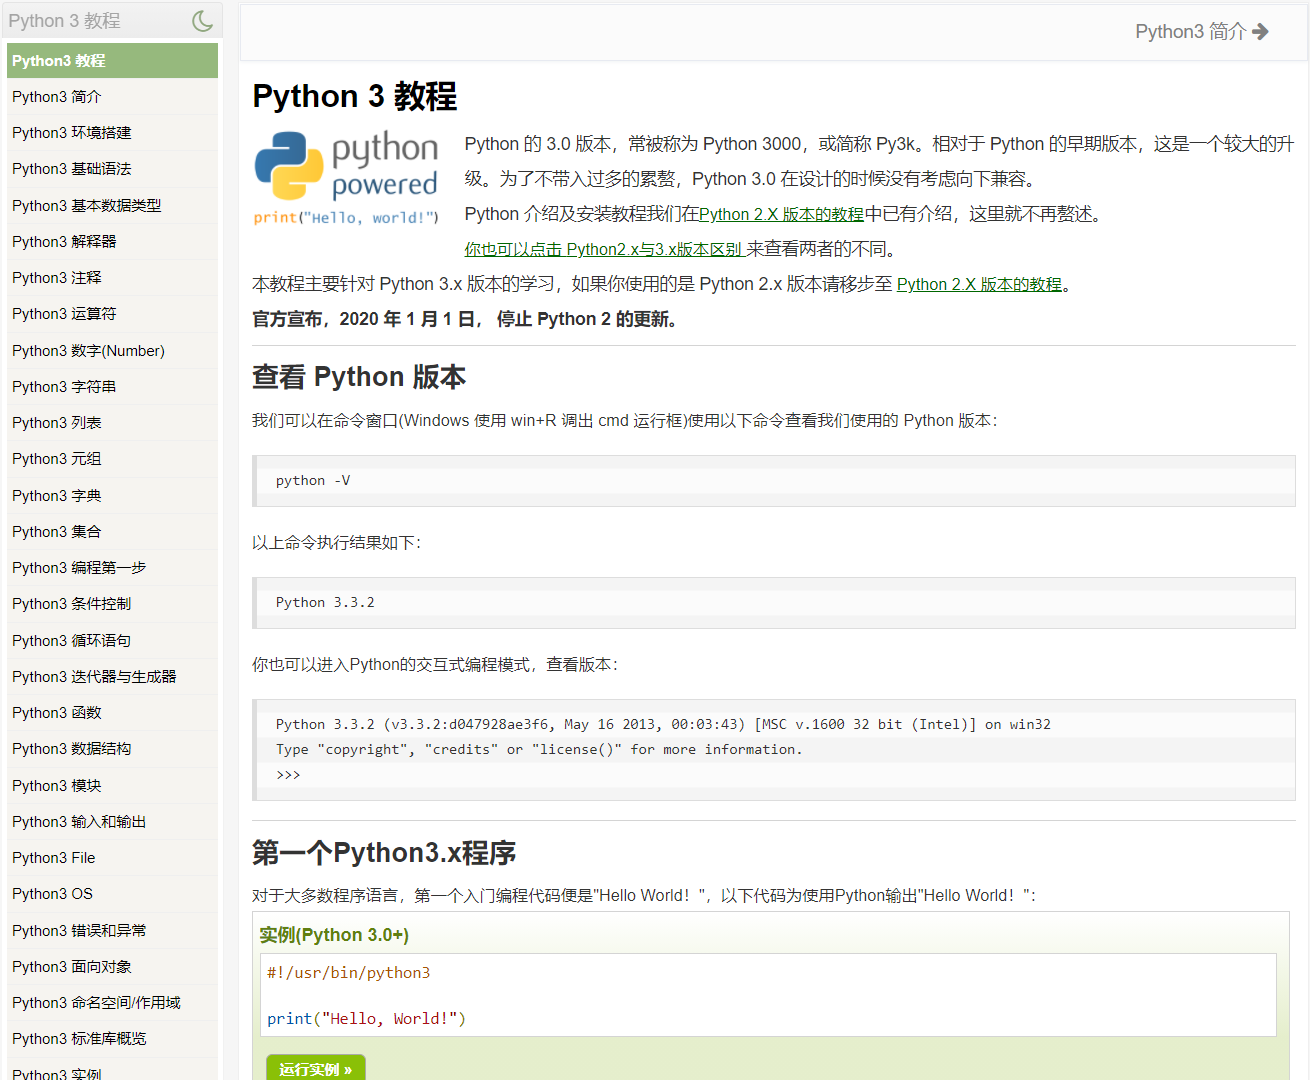Go to next chapter Python3 简介 arrow

point(1202,32)
